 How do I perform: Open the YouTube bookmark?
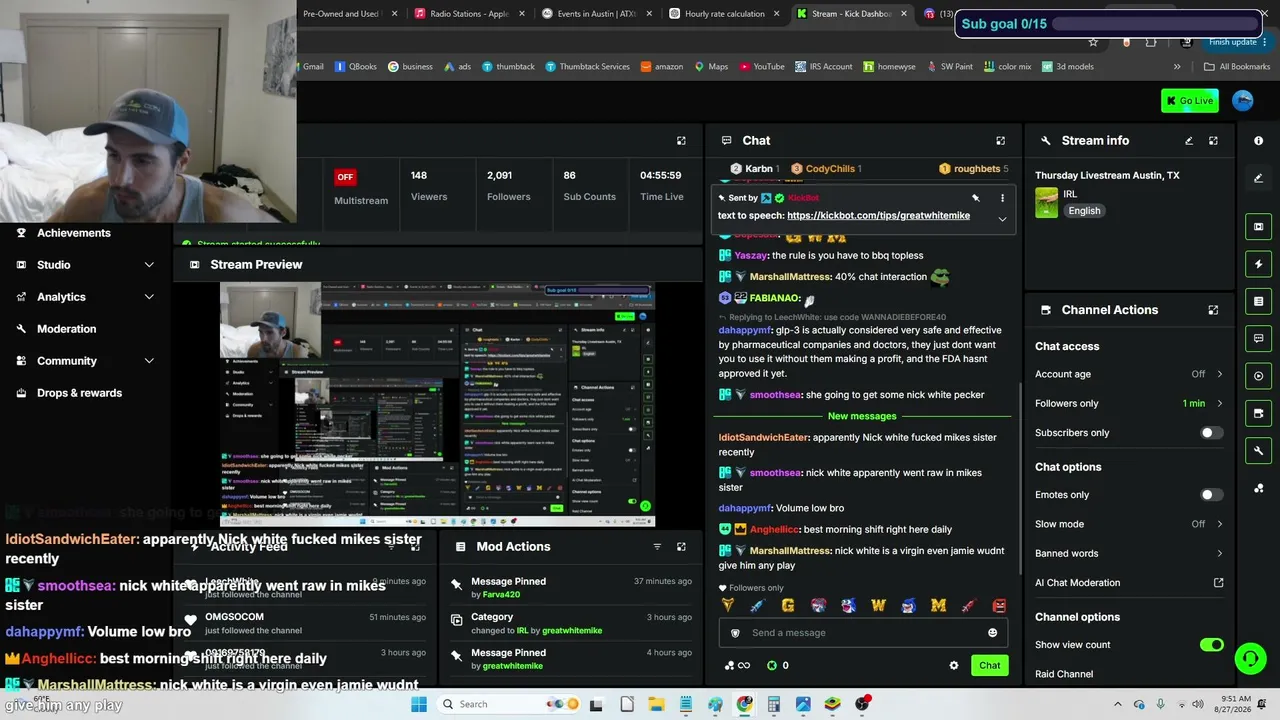[762, 67]
